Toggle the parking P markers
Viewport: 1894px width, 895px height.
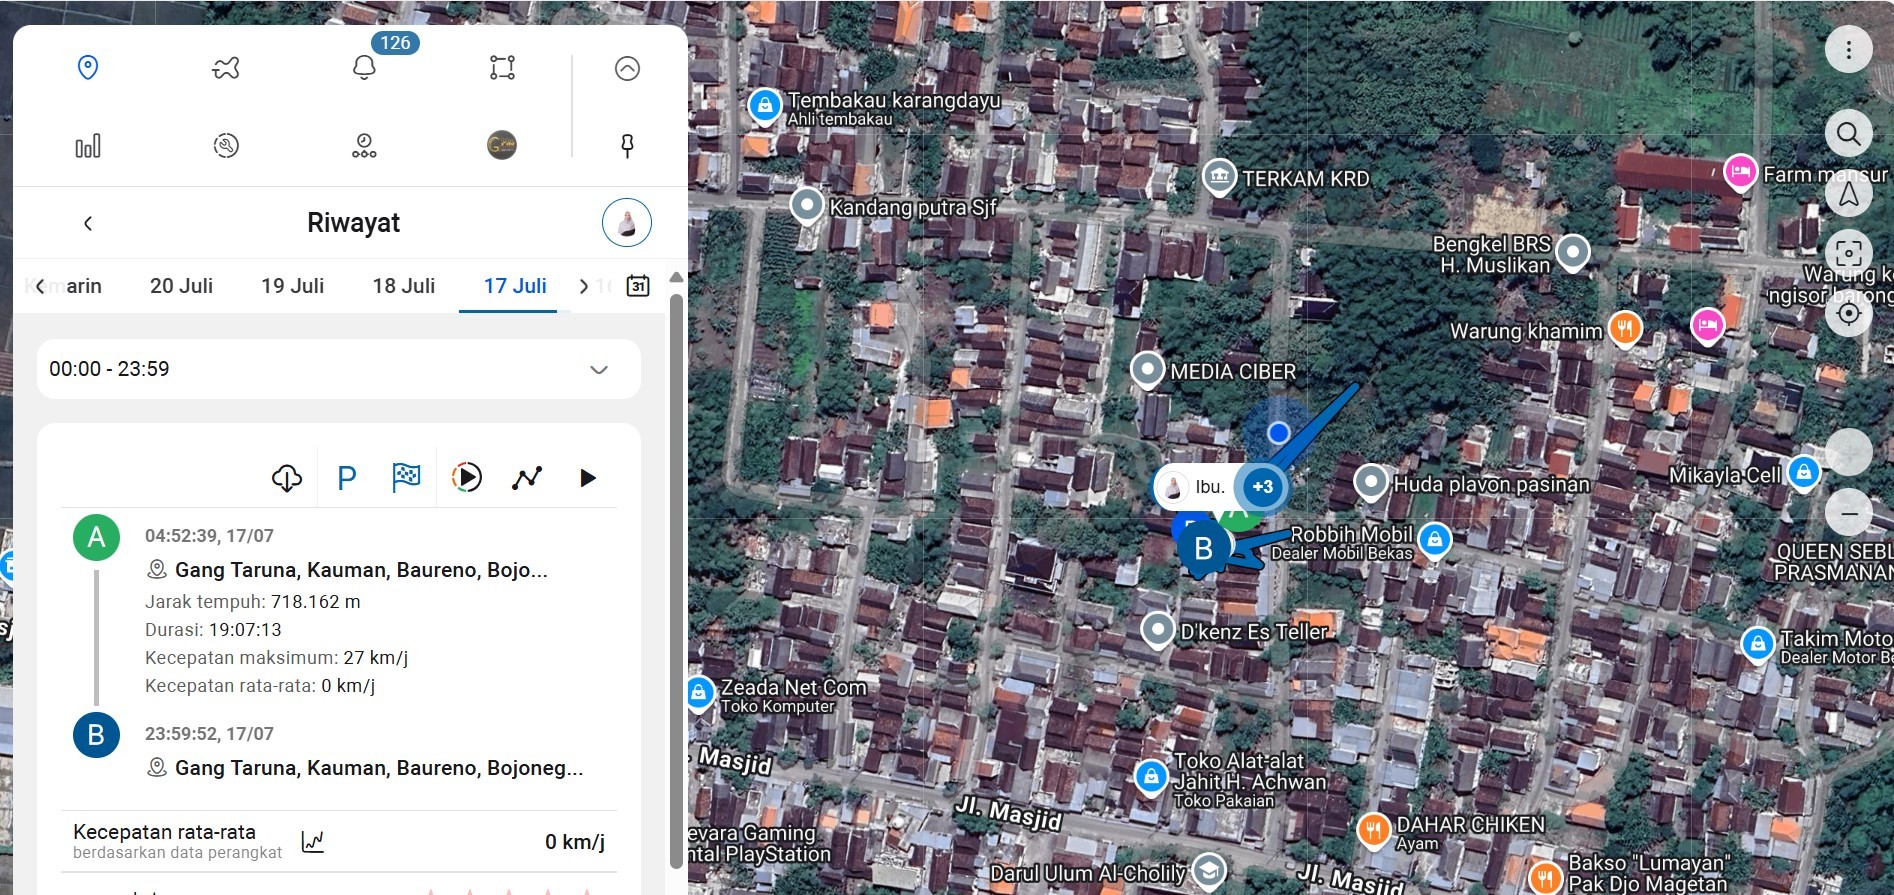click(x=347, y=478)
